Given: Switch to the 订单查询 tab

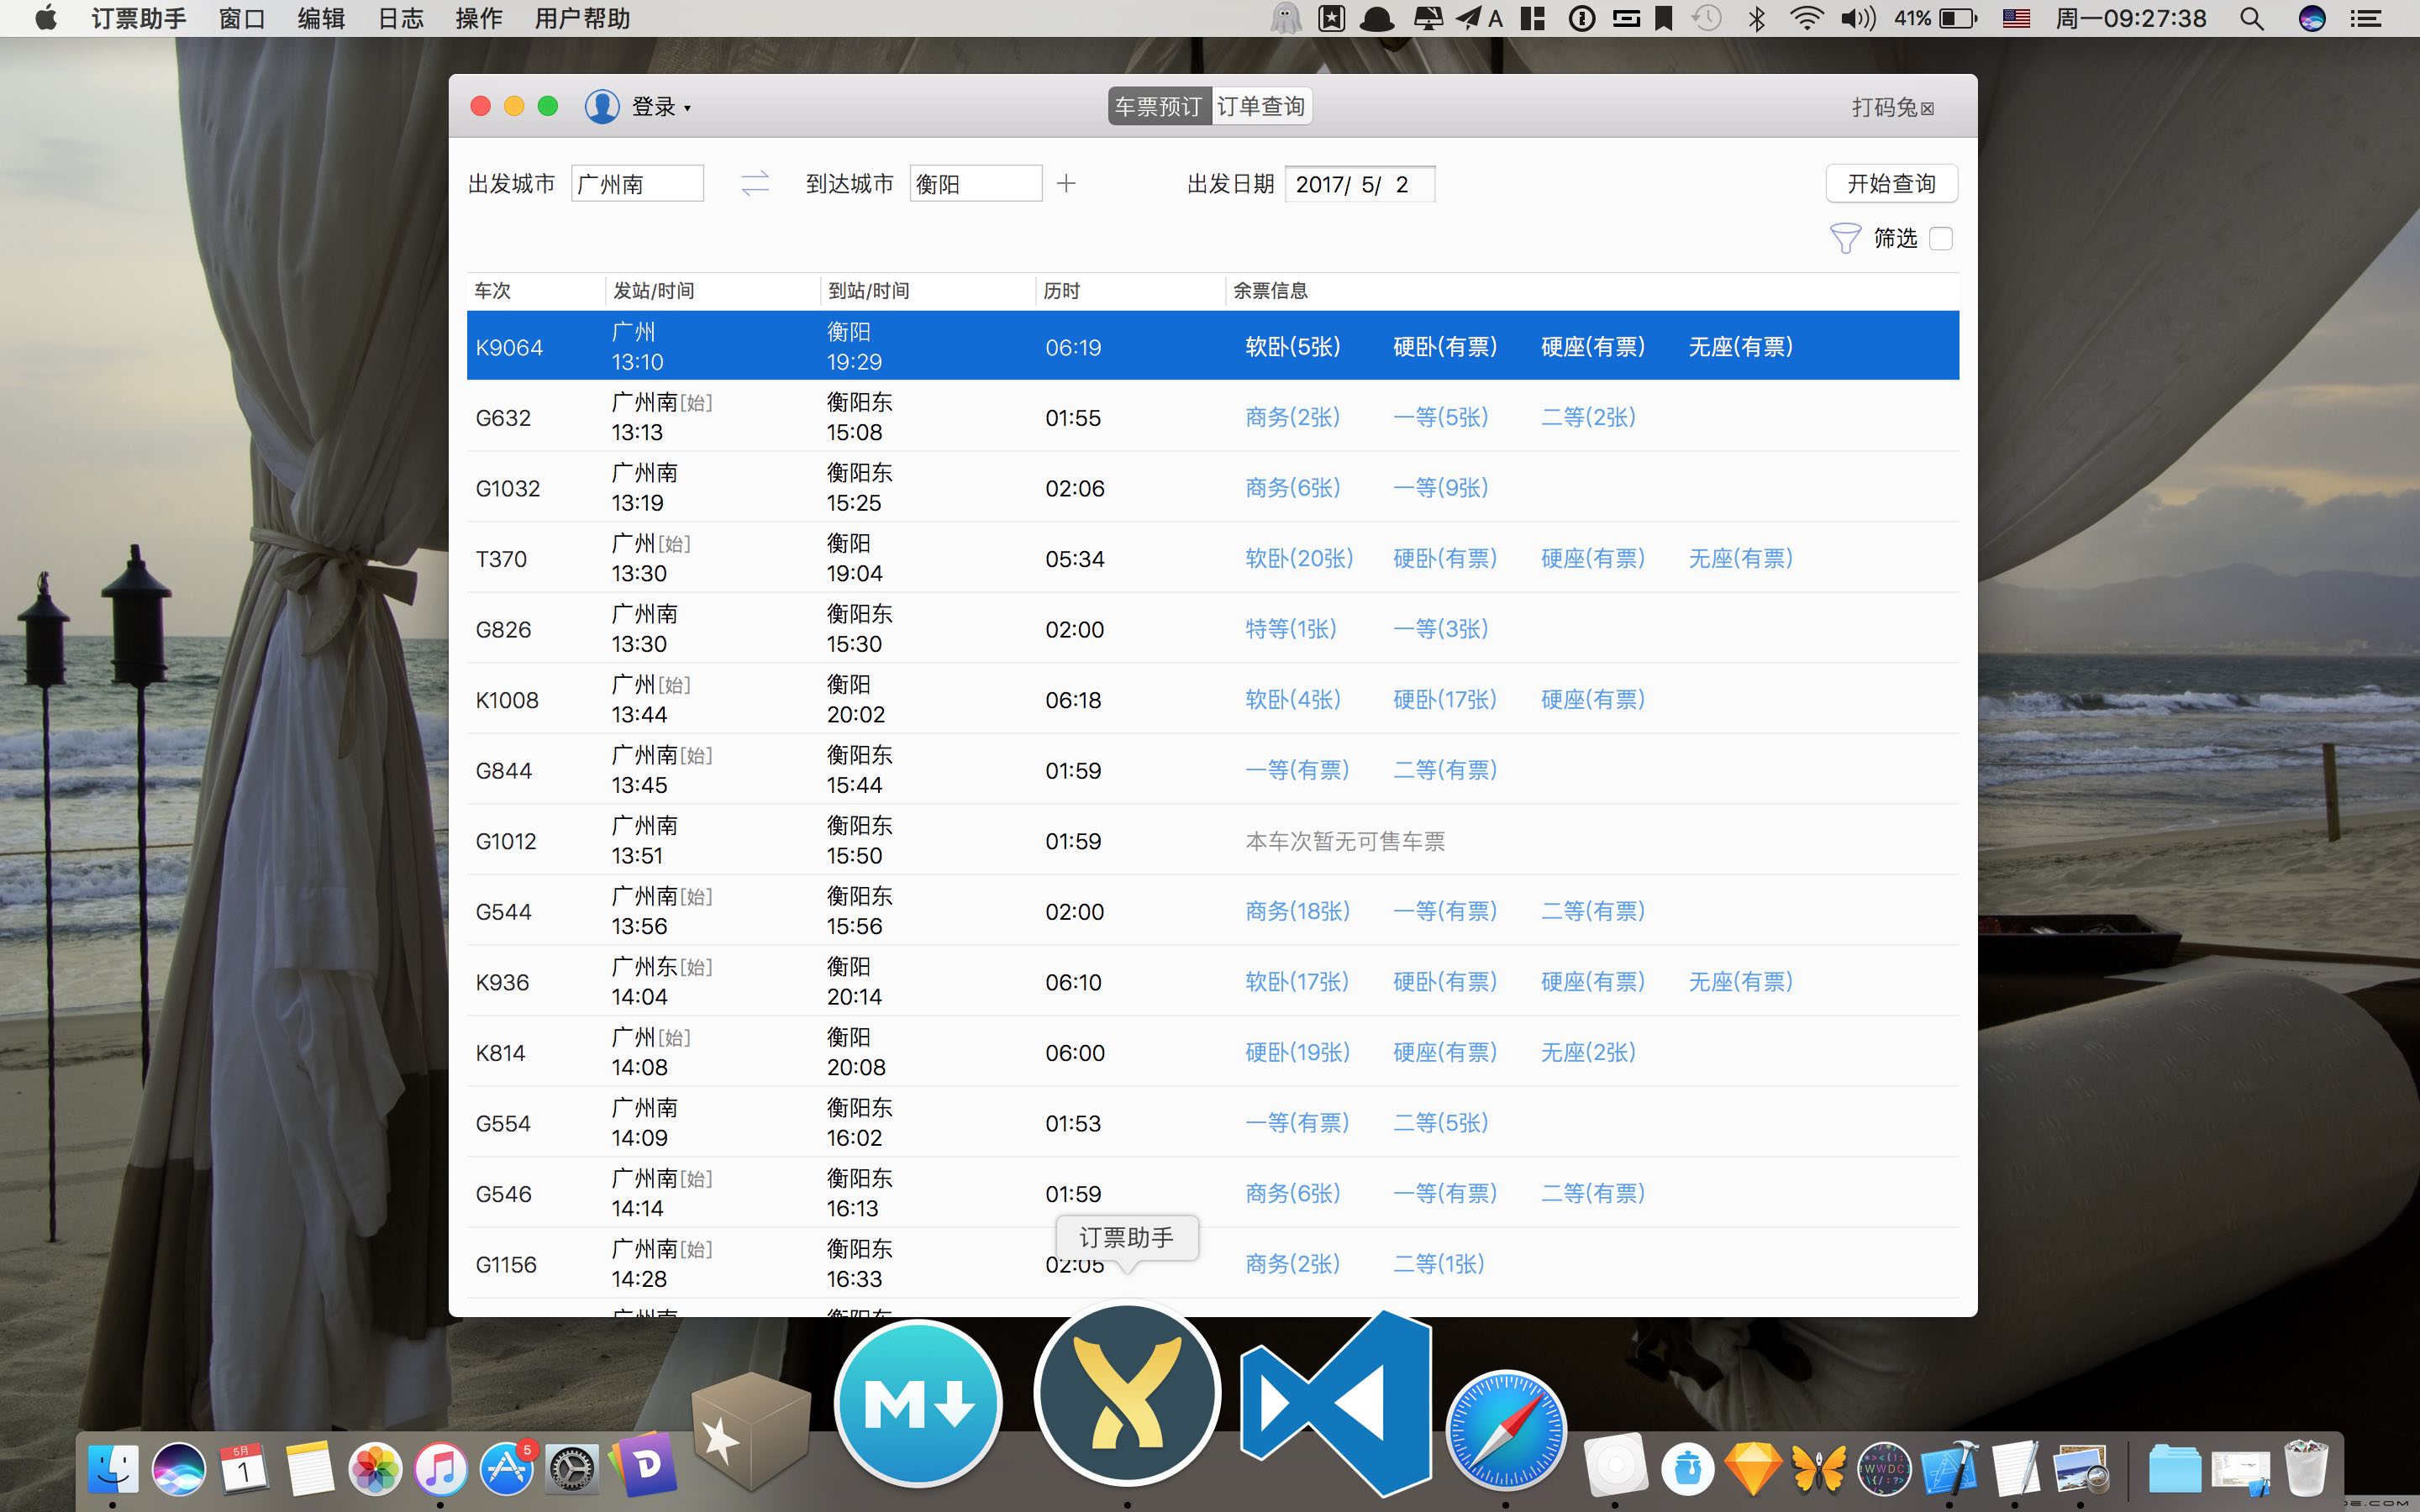Looking at the screenshot, I should click(x=1261, y=106).
